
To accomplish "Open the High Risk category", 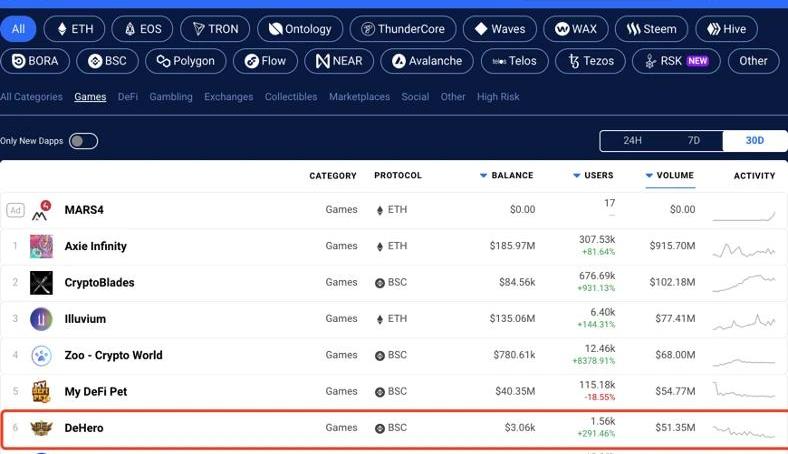I will pyautogui.click(x=498, y=97).
